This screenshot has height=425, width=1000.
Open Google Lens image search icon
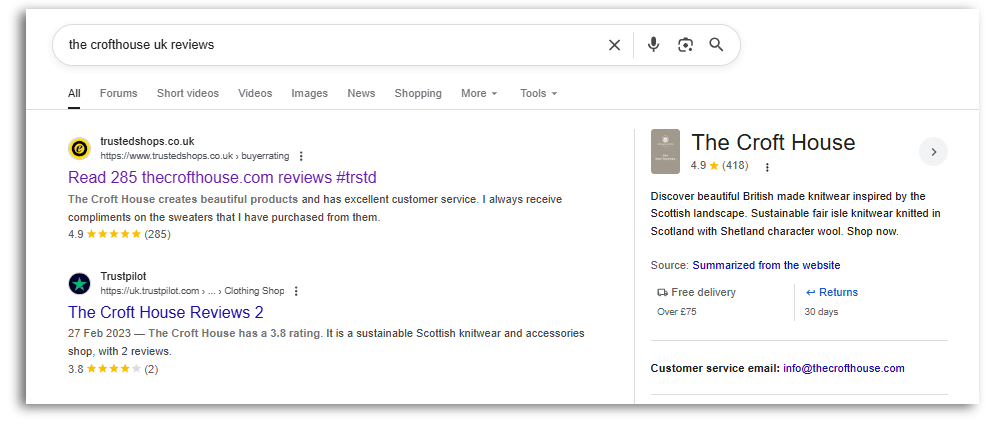tap(685, 45)
